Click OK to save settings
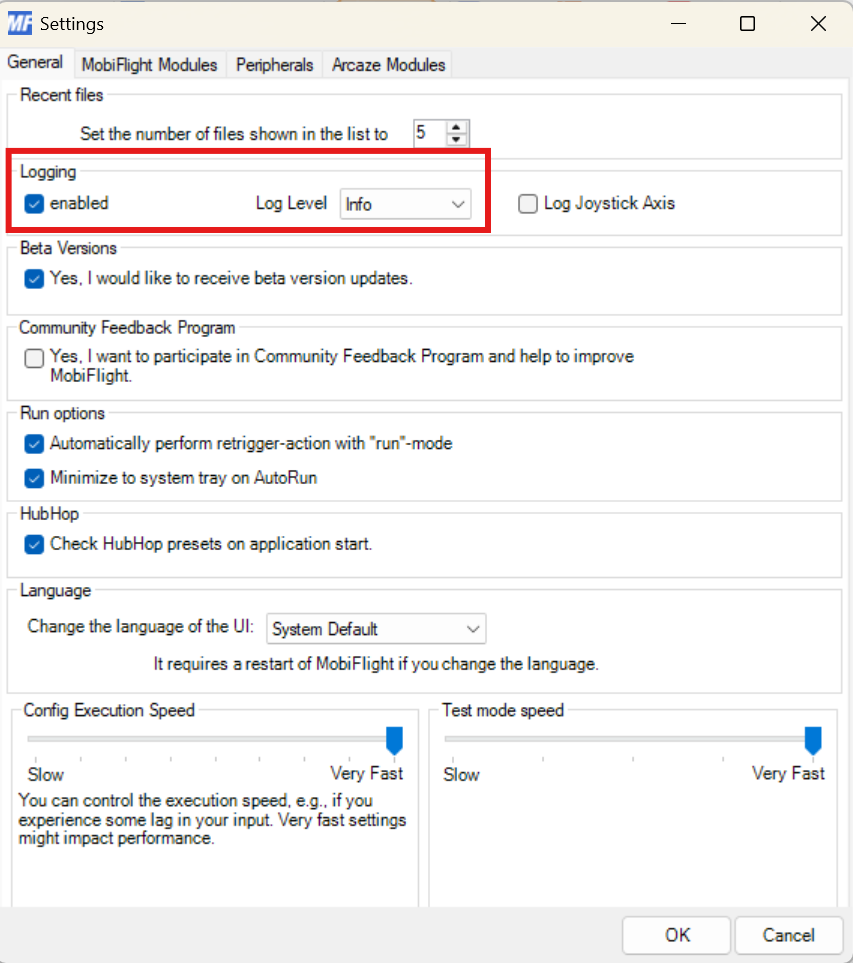Screen dimensions: 853x963 pos(676,935)
